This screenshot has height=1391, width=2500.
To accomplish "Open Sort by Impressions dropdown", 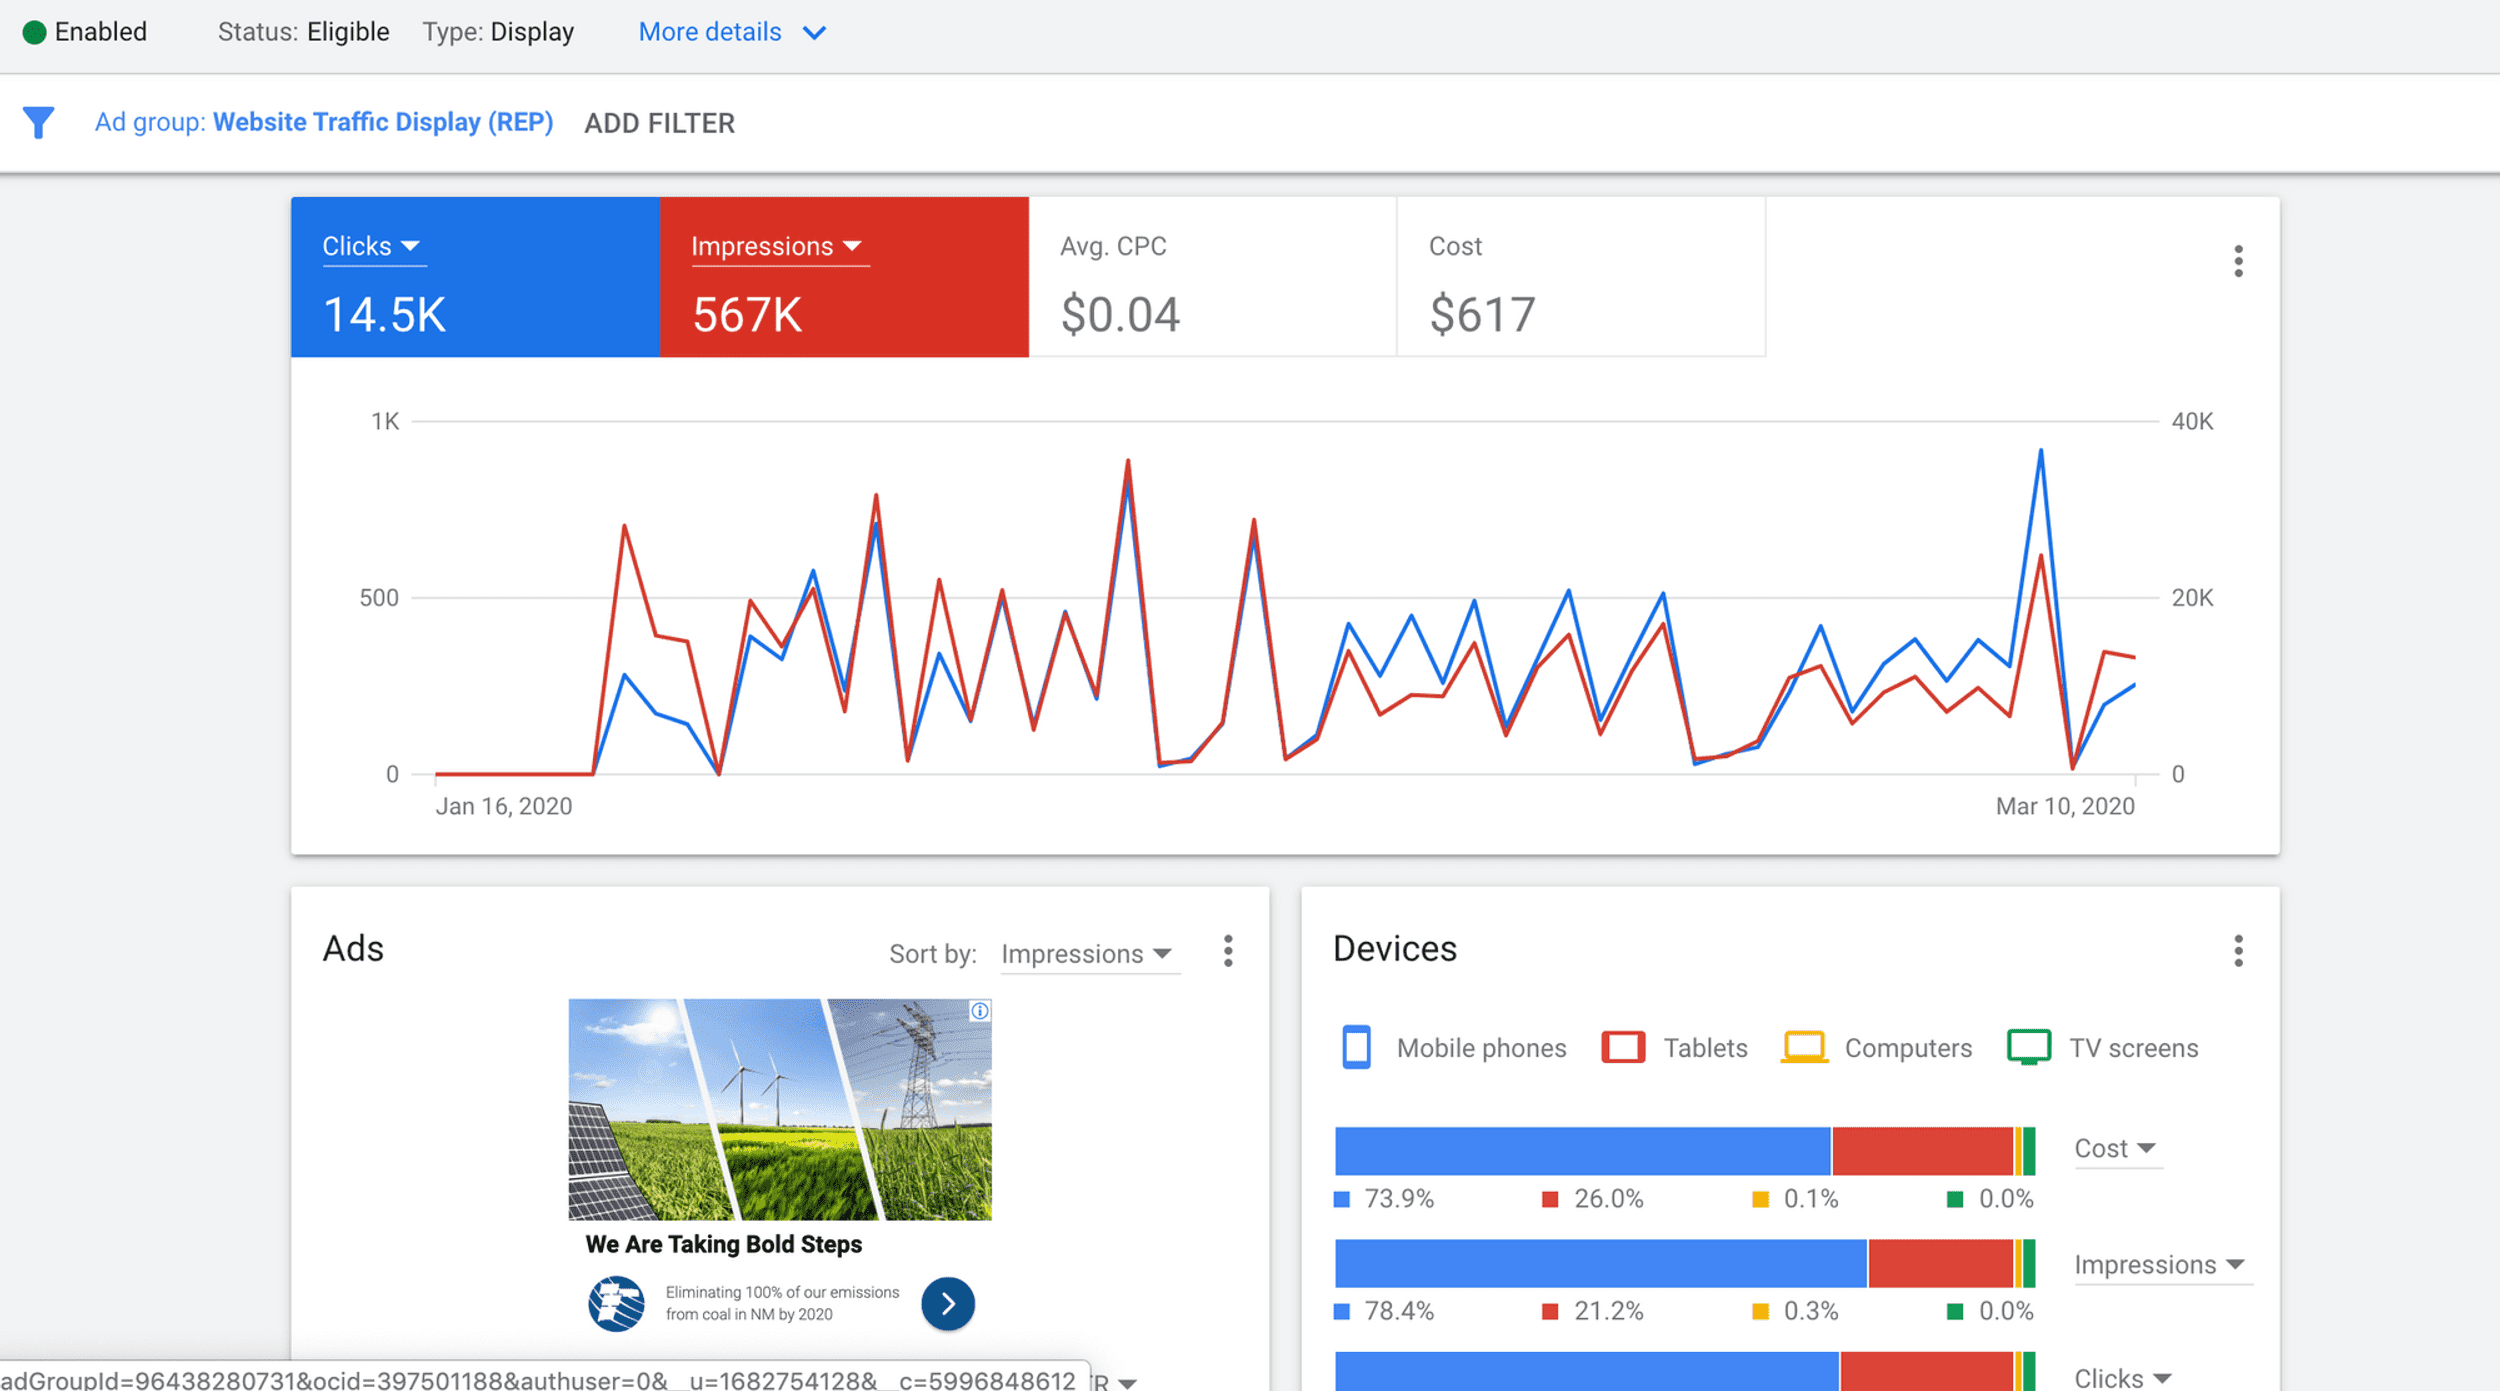I will click(1088, 954).
